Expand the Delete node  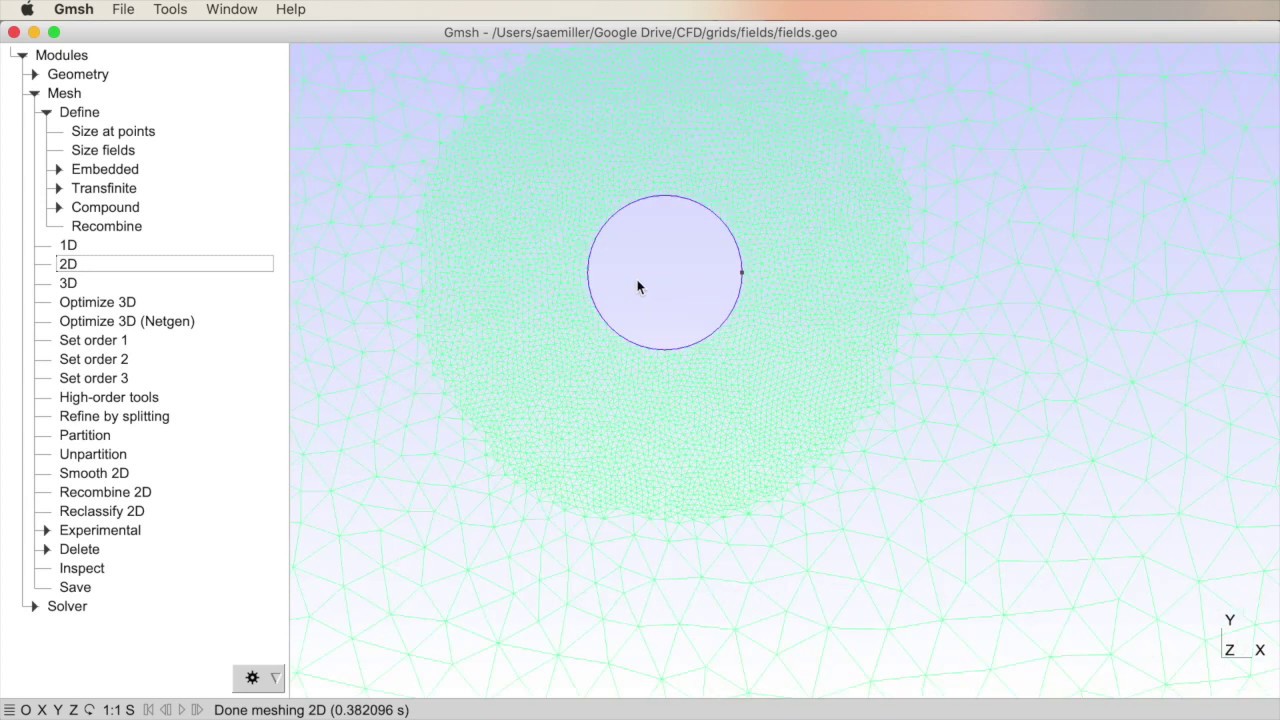[46, 549]
